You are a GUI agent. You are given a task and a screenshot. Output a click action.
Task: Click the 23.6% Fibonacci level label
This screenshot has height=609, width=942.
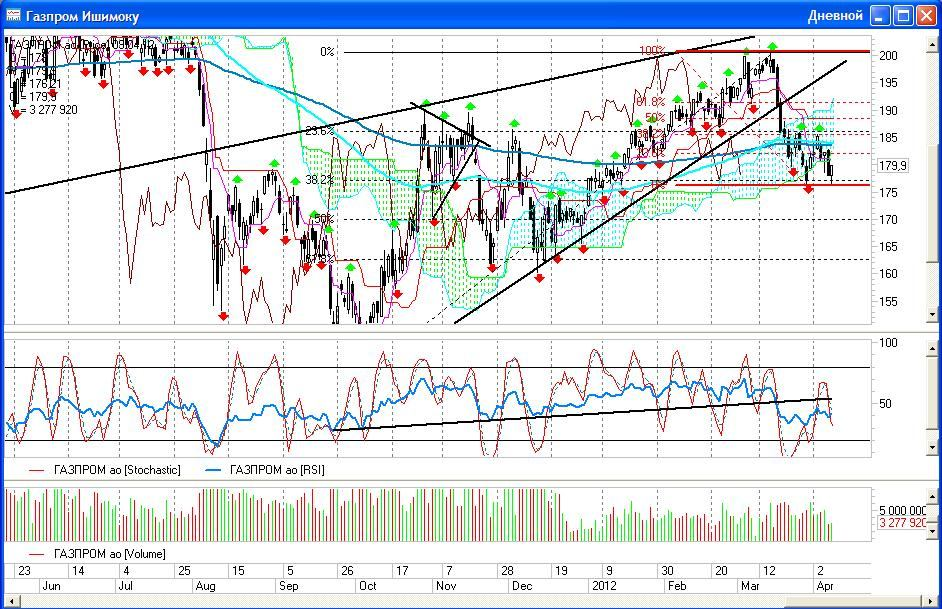click(320, 131)
